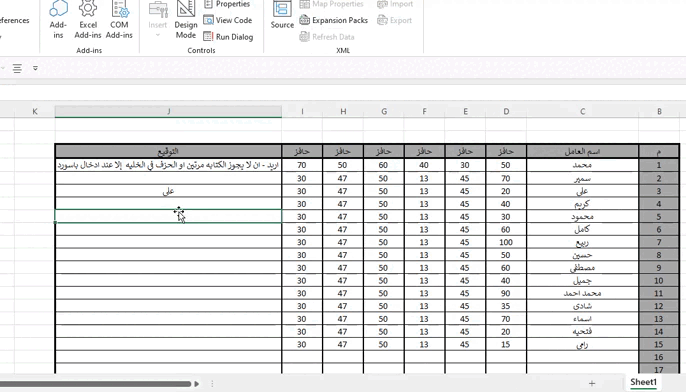Screen dimensions: 686x392
Task: Open Excel Add-ins manager
Action: click(88, 20)
